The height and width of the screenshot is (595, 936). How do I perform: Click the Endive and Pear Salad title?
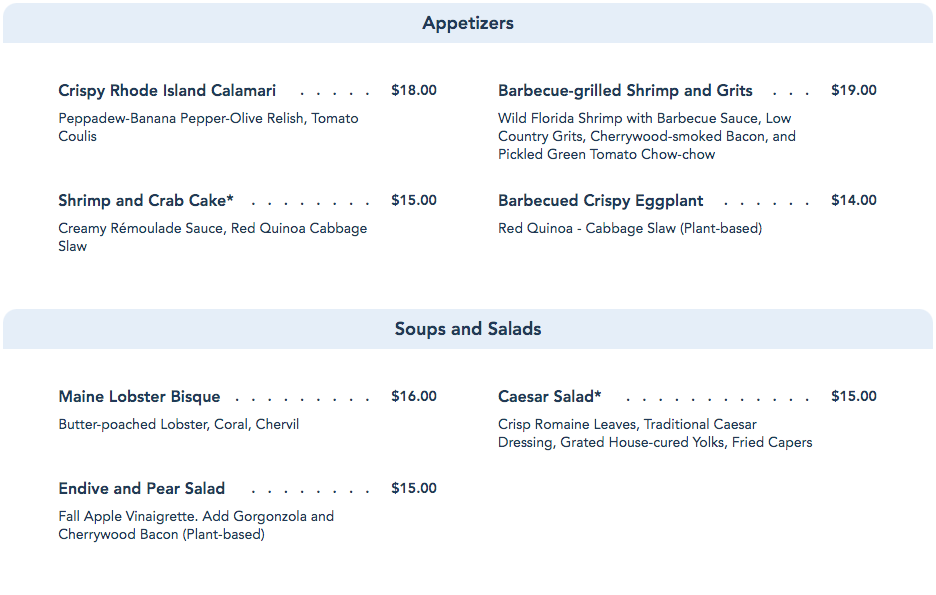pyautogui.click(x=141, y=489)
